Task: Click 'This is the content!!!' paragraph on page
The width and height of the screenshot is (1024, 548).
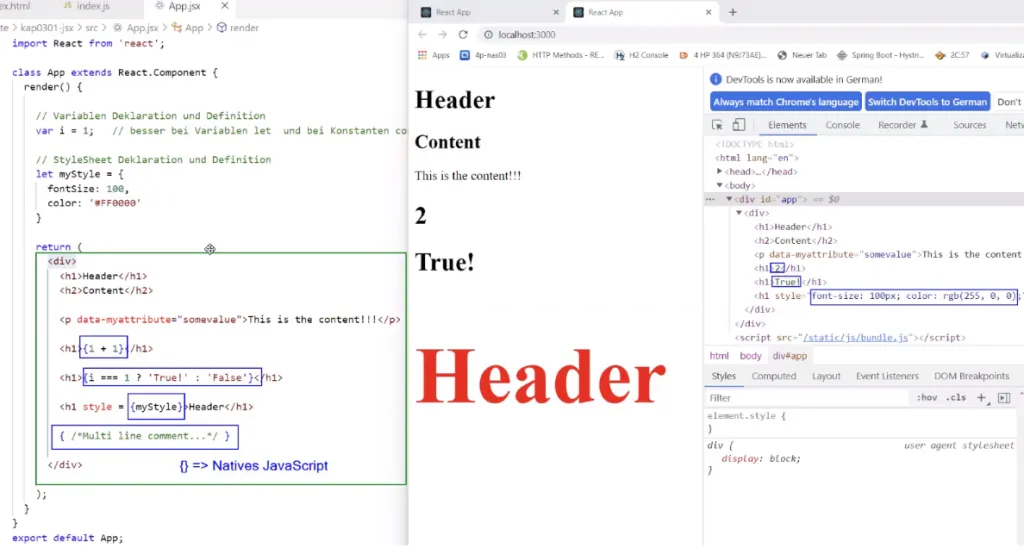Action: coord(468,176)
